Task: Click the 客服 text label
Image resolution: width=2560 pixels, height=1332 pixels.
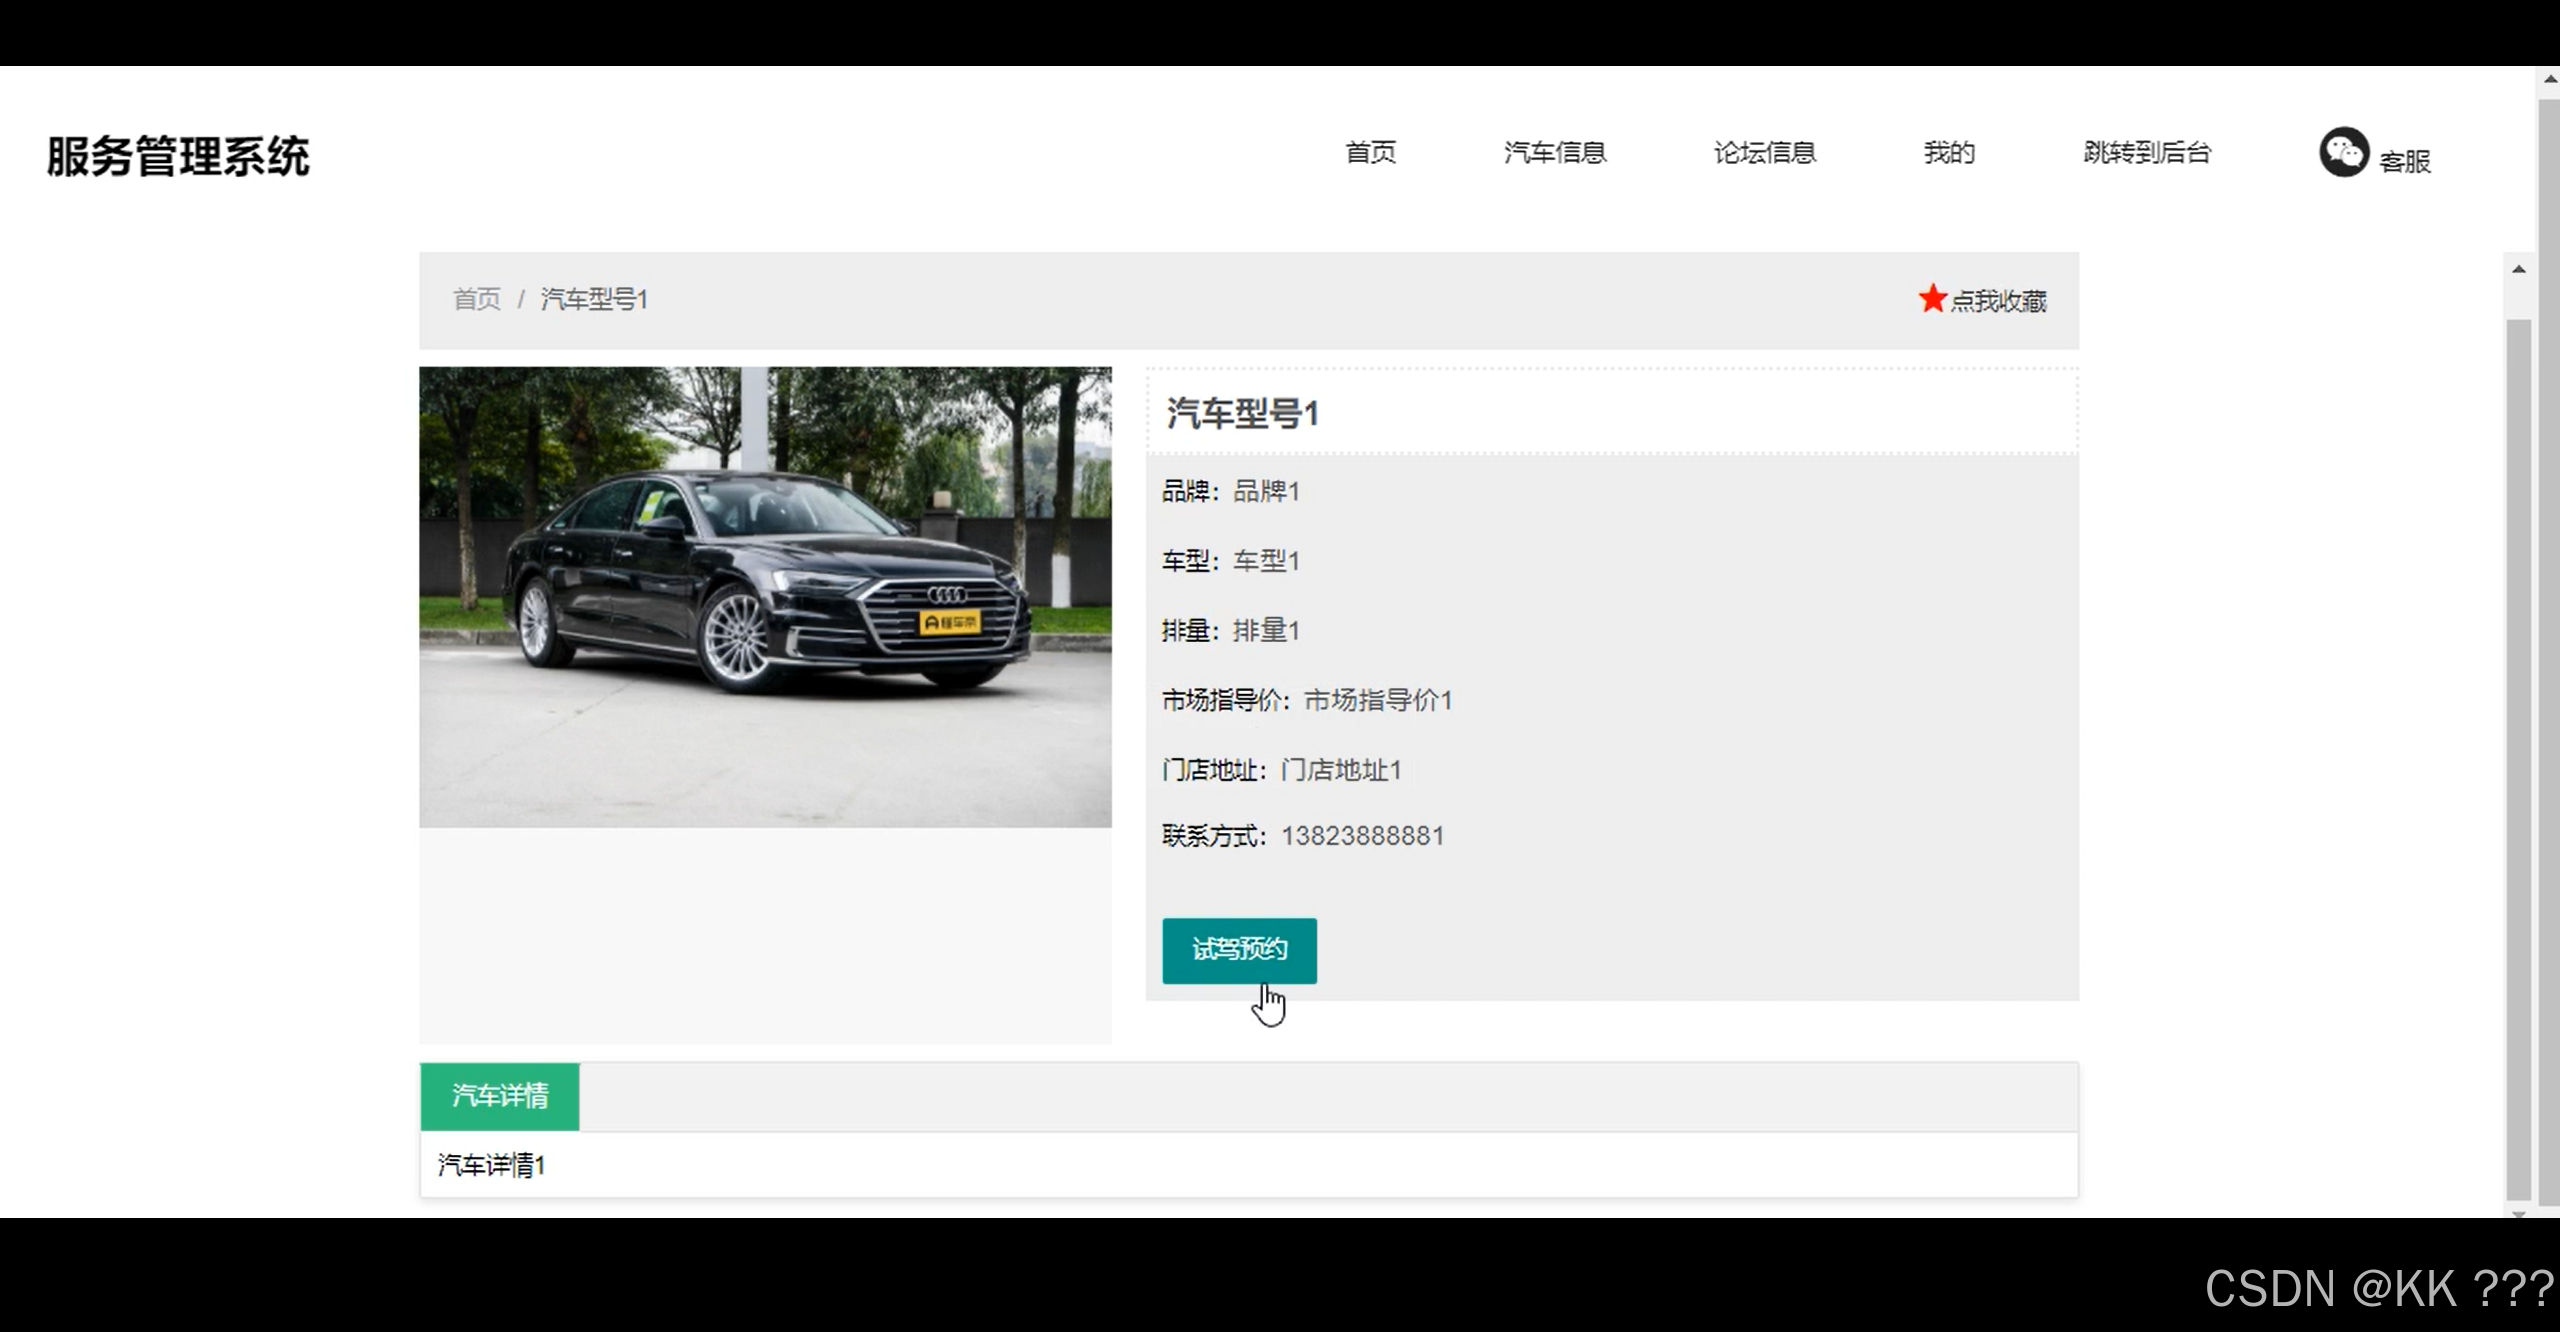Action: tap(2403, 158)
